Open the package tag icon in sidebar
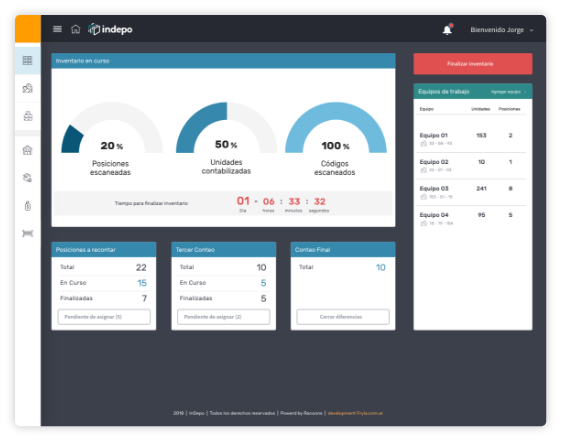 pyautogui.click(x=28, y=178)
